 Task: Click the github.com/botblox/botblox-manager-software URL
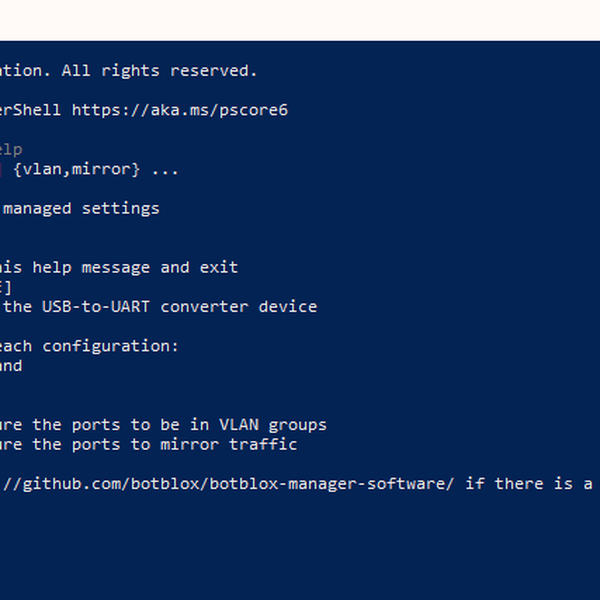[x=230, y=484]
